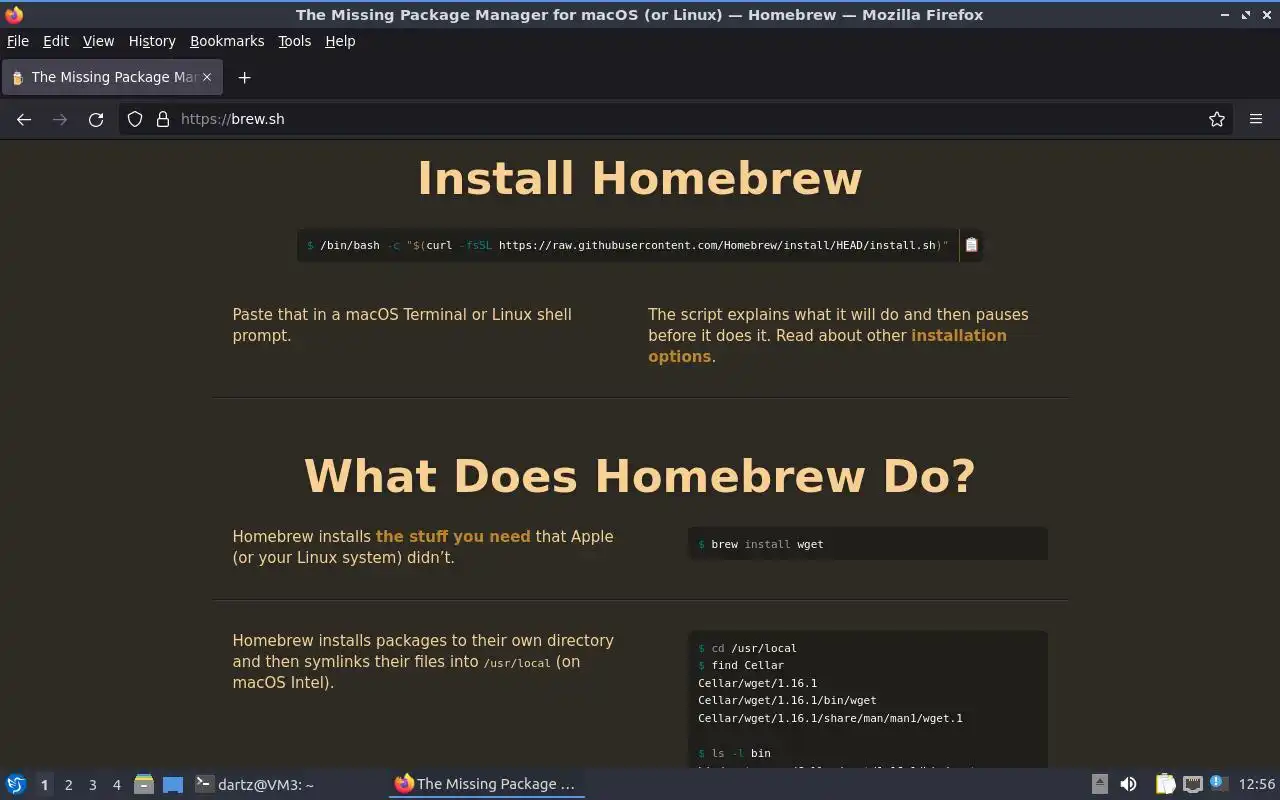1280x800 pixels.
Task: Open removable media tray icon
Action: pos(1099,784)
